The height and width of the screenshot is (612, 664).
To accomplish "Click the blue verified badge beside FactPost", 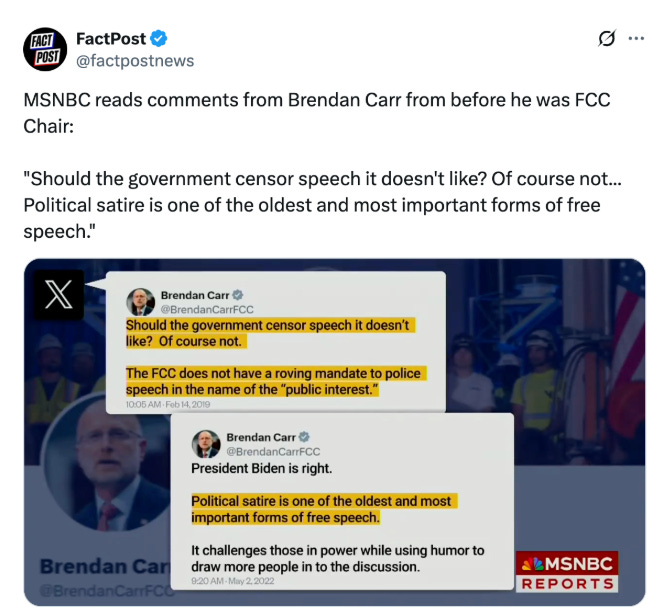I will point(159,39).
